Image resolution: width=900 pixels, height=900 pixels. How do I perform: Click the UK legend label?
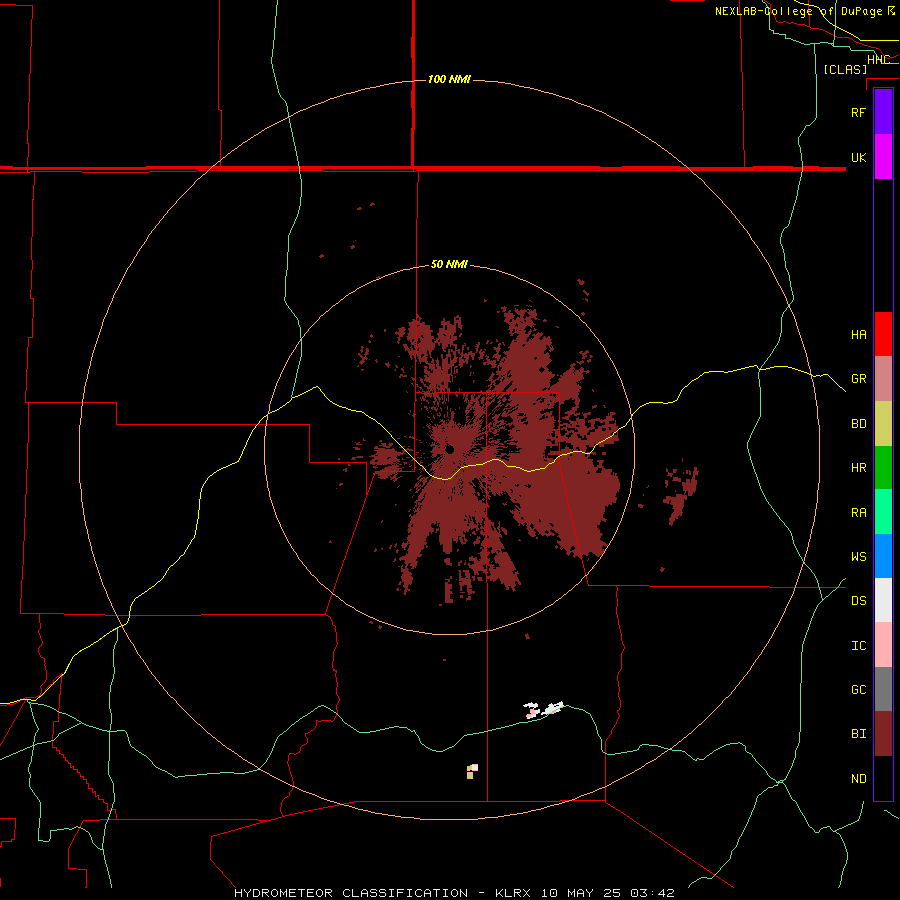tap(858, 157)
